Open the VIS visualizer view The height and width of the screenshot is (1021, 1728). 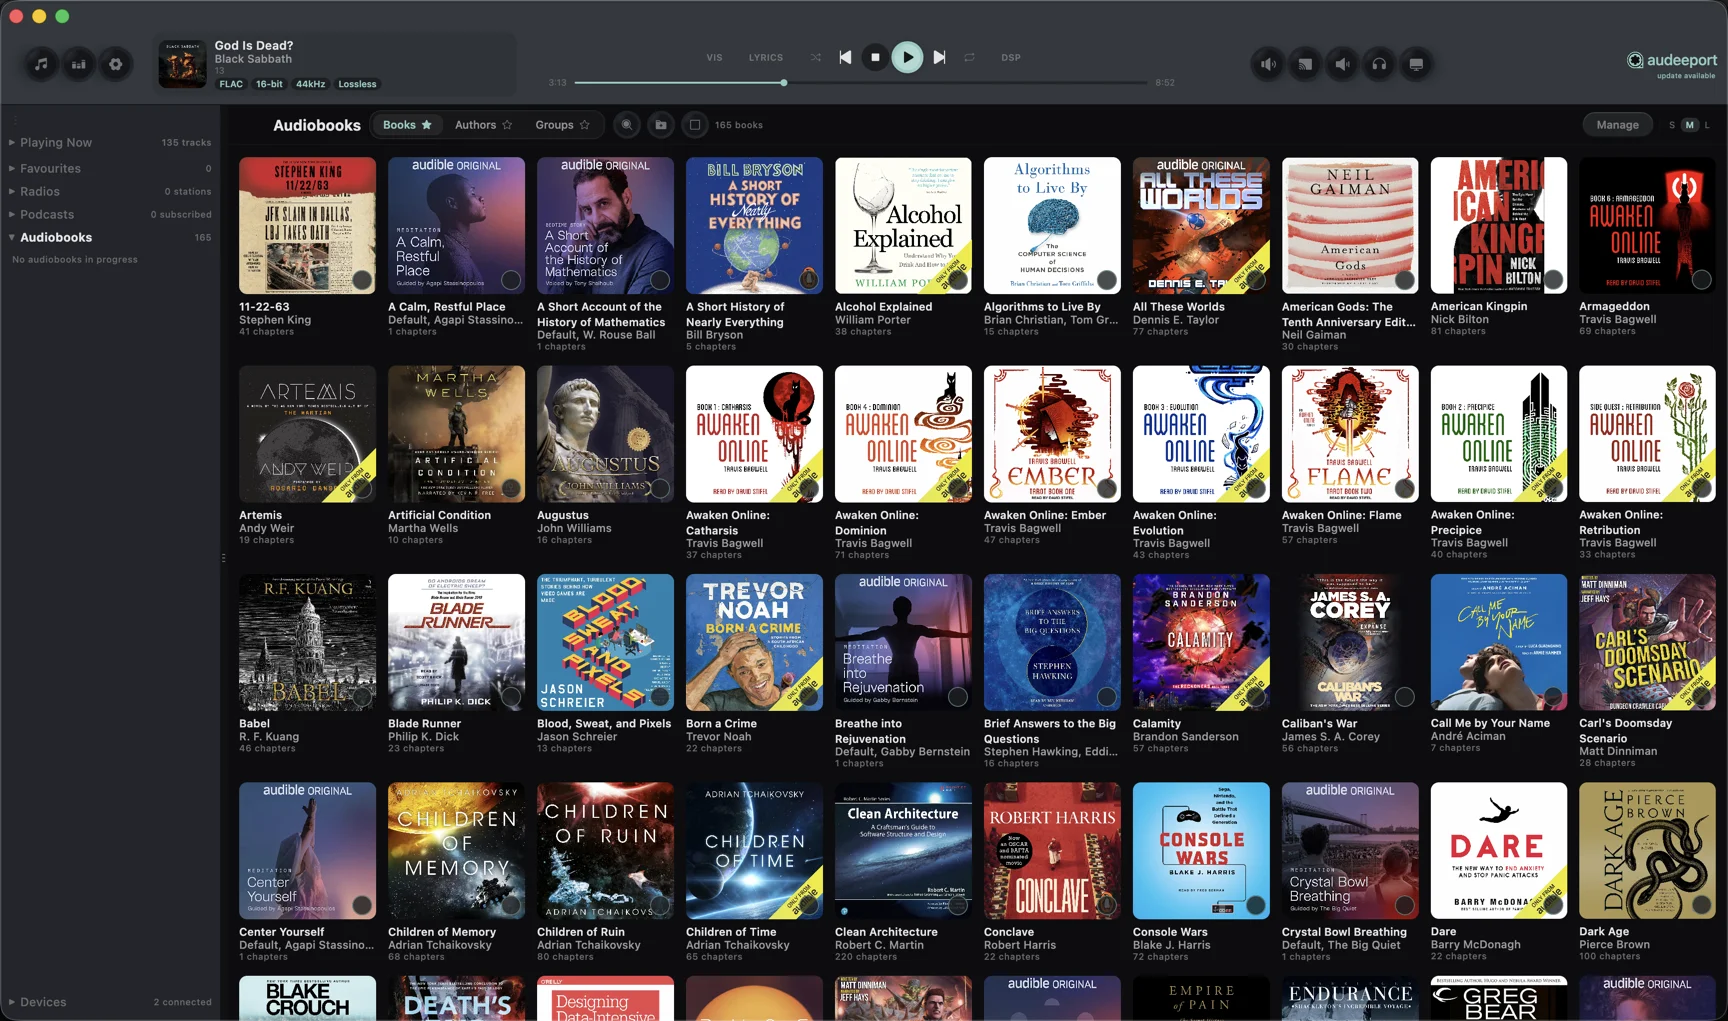point(714,58)
